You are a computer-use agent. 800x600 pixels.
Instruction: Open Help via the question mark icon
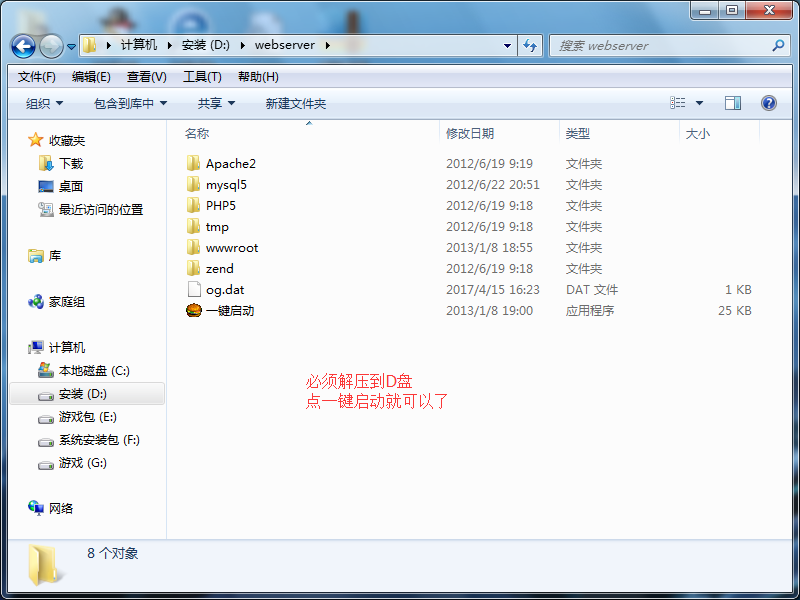tap(768, 103)
